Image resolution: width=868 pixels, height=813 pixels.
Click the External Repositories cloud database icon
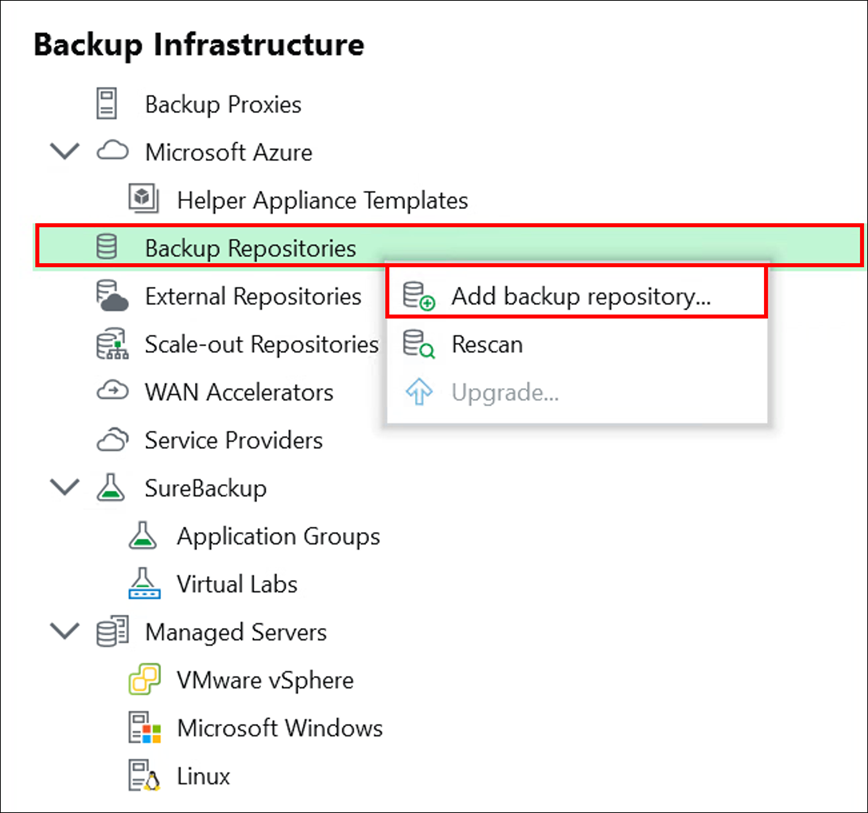point(111,296)
